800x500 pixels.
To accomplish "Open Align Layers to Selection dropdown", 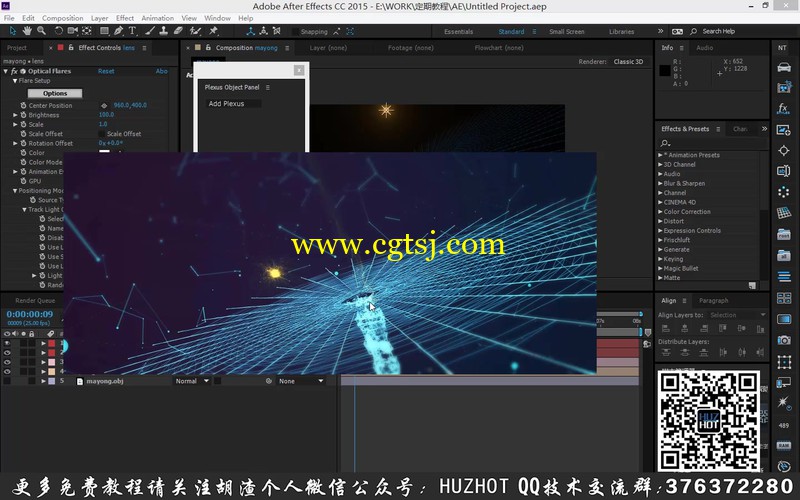I will pyautogui.click(x=736, y=315).
